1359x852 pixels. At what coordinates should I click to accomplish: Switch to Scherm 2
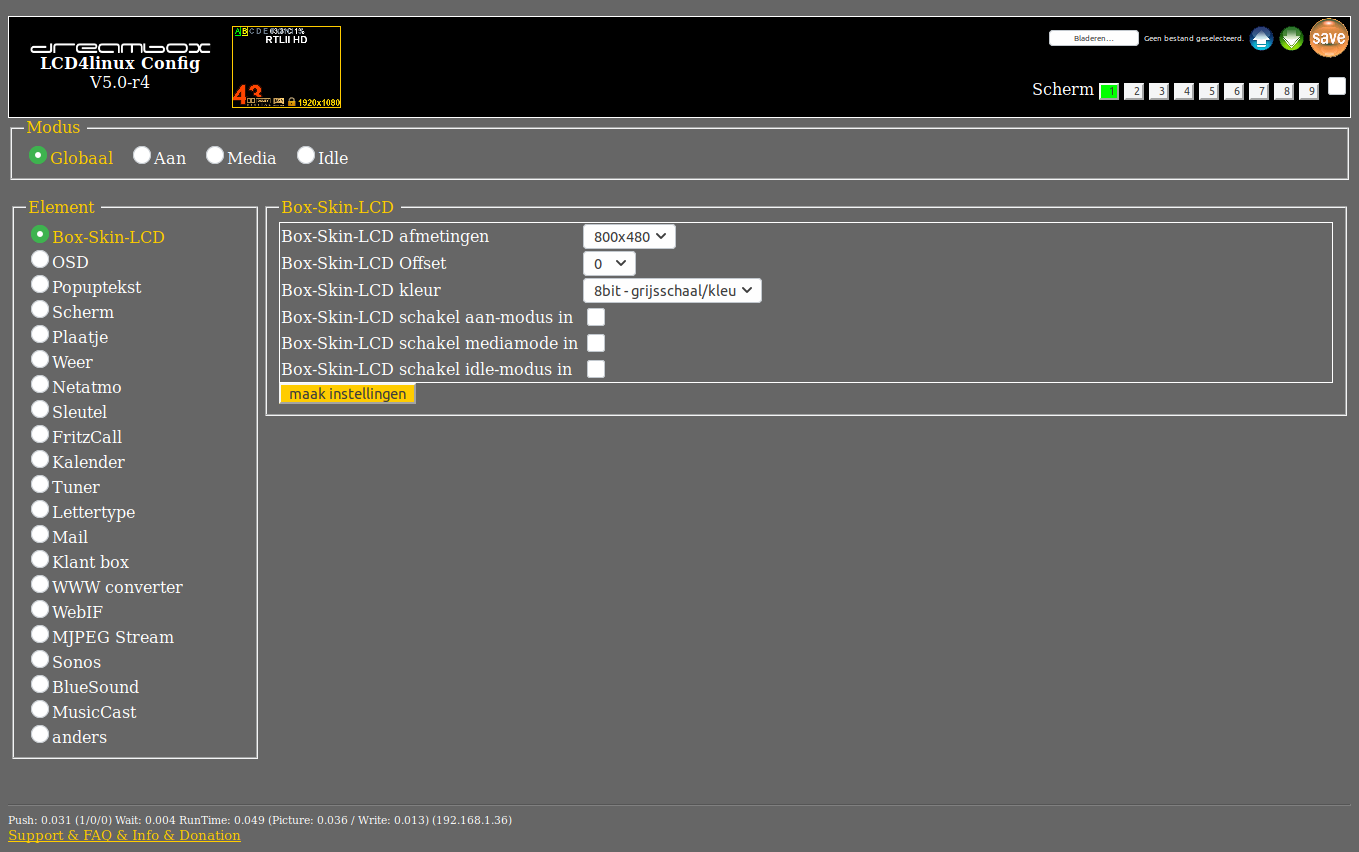pos(1134,92)
